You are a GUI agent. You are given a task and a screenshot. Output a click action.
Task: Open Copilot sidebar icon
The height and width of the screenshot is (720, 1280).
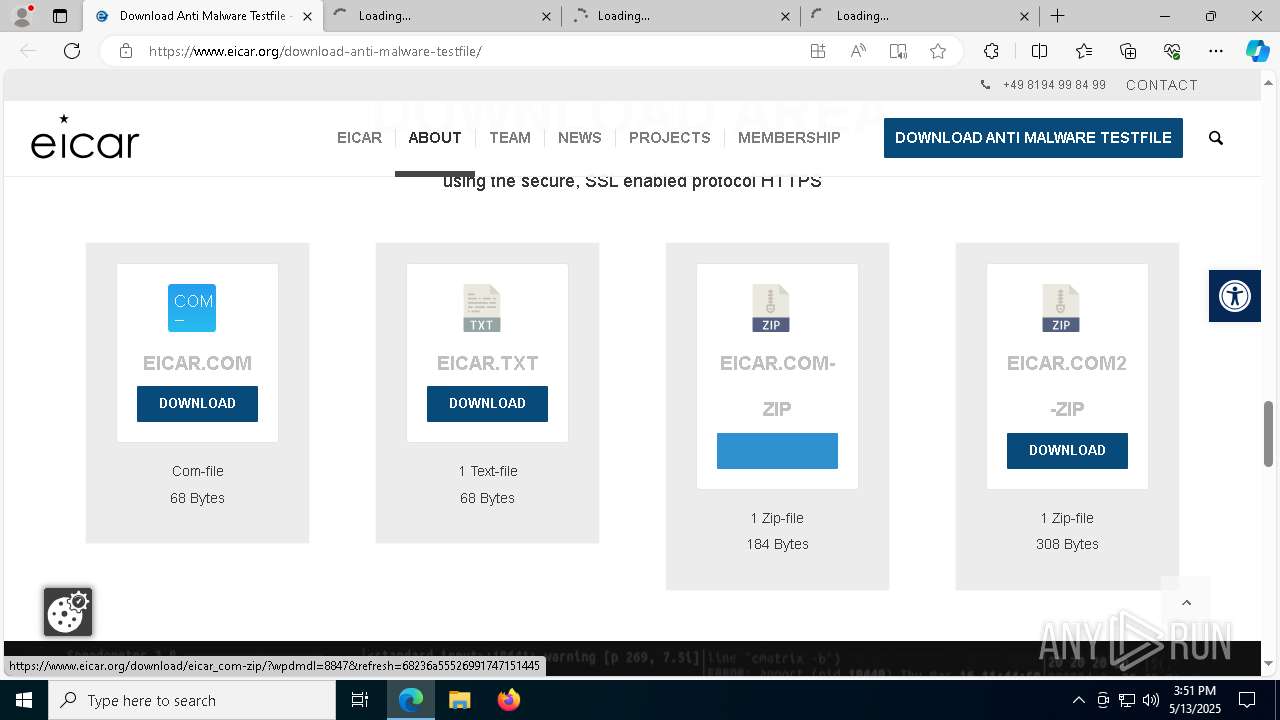(1257, 51)
